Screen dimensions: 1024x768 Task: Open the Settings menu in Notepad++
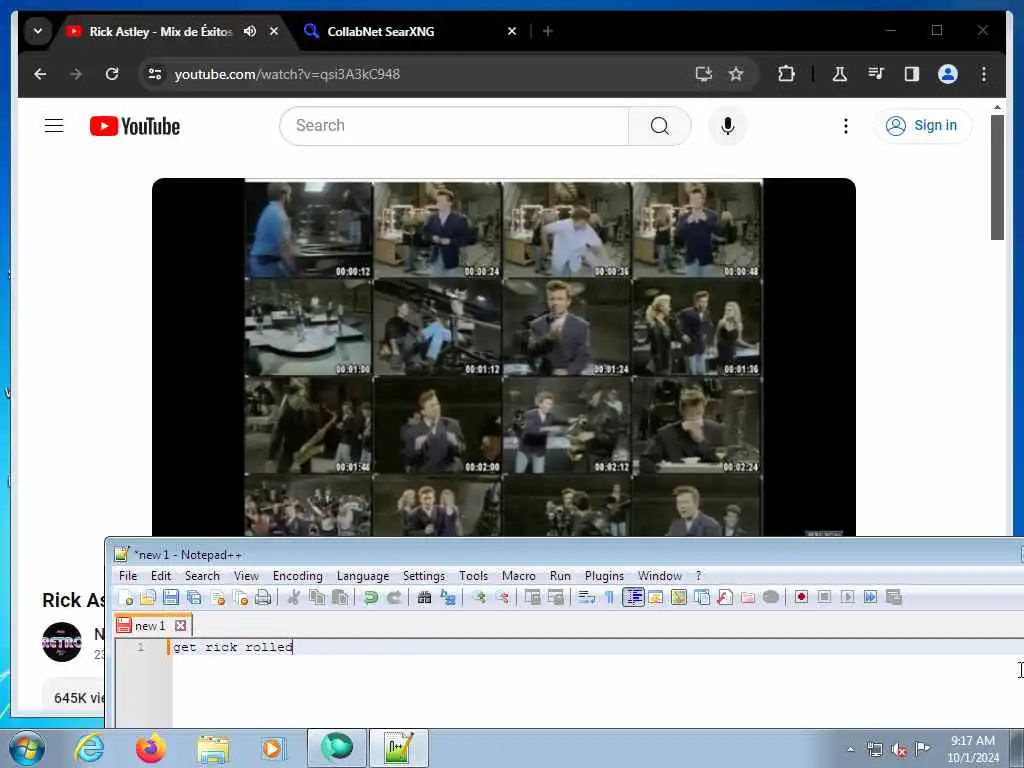424,576
